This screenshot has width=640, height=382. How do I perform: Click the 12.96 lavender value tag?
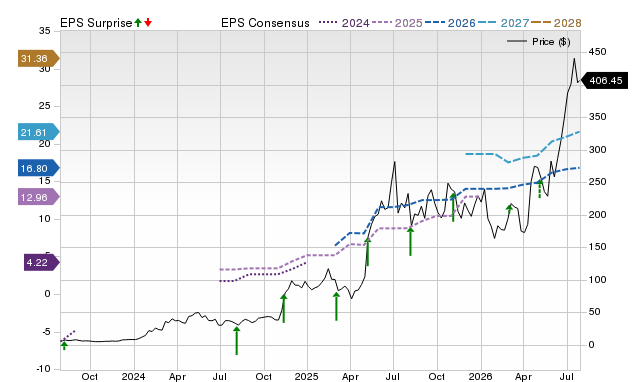pyautogui.click(x=38, y=197)
